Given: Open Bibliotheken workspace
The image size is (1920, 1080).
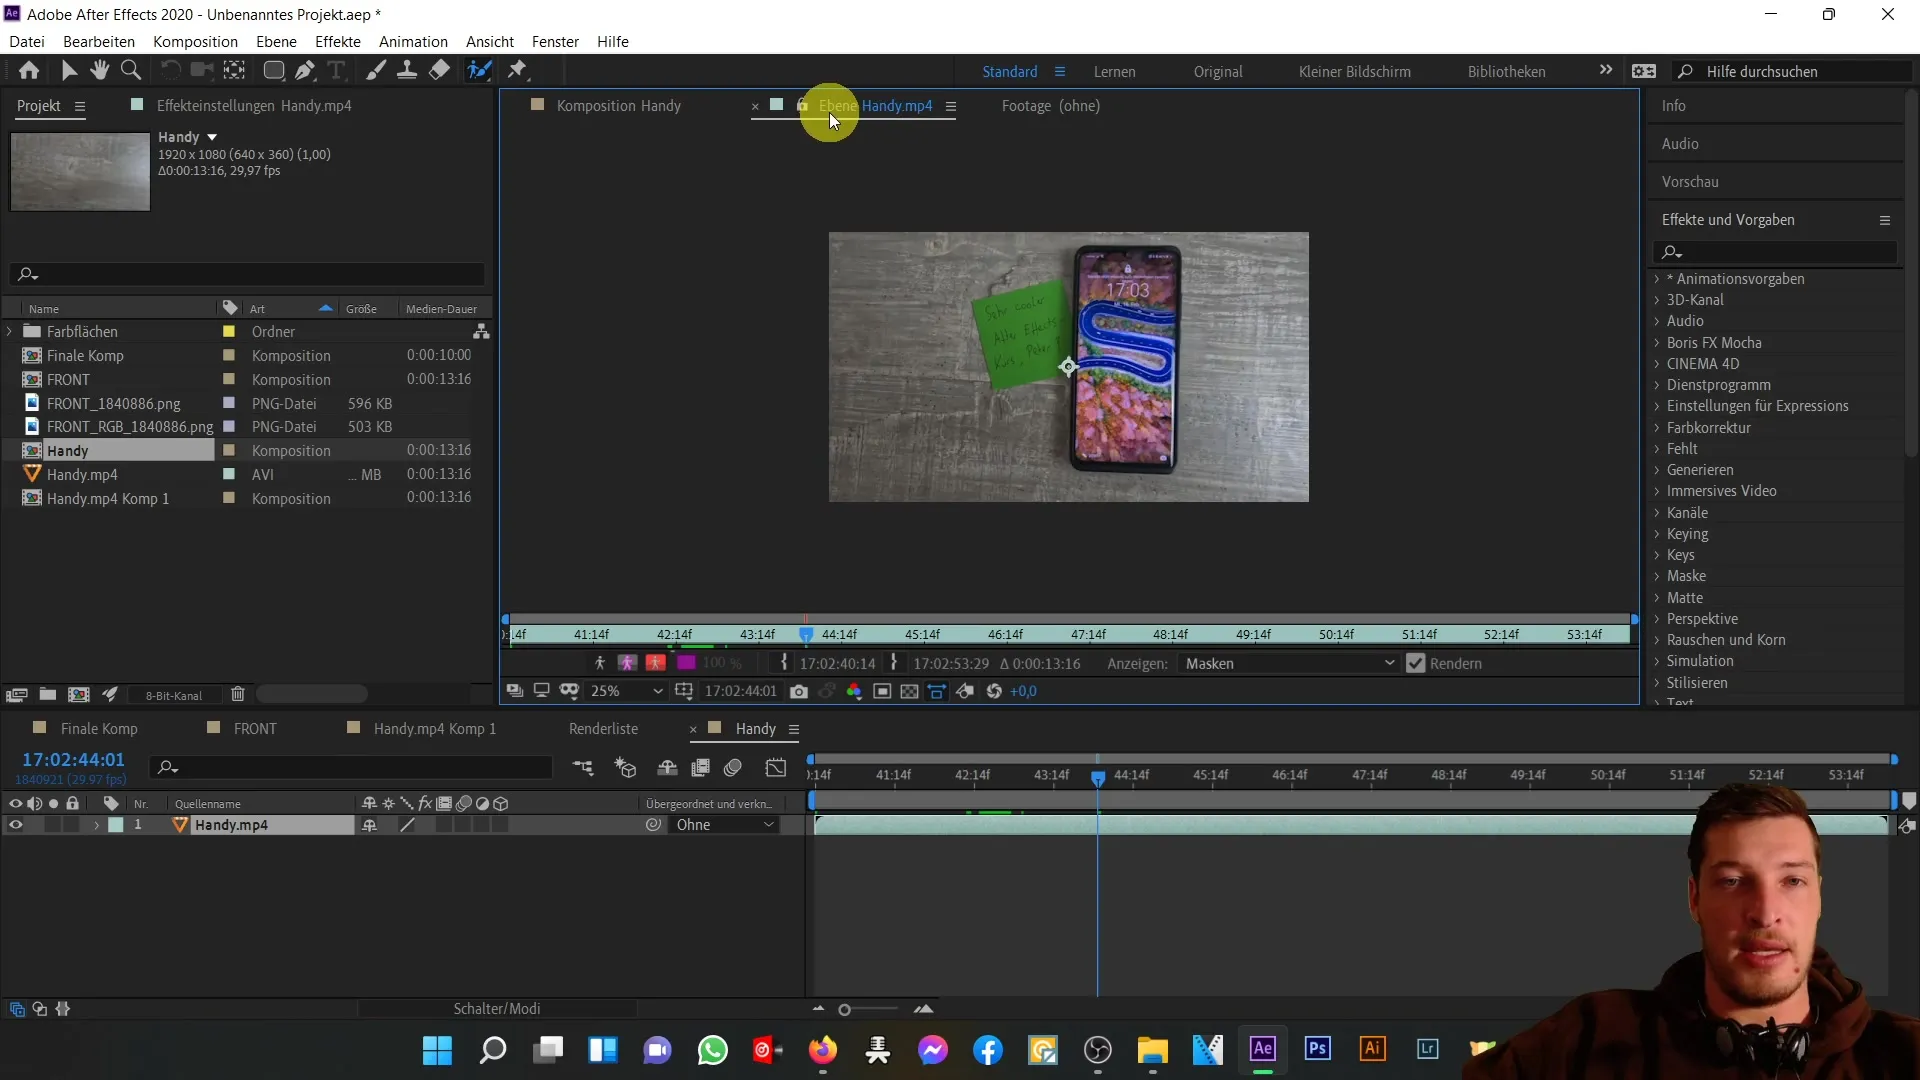Looking at the screenshot, I should coord(1506,71).
